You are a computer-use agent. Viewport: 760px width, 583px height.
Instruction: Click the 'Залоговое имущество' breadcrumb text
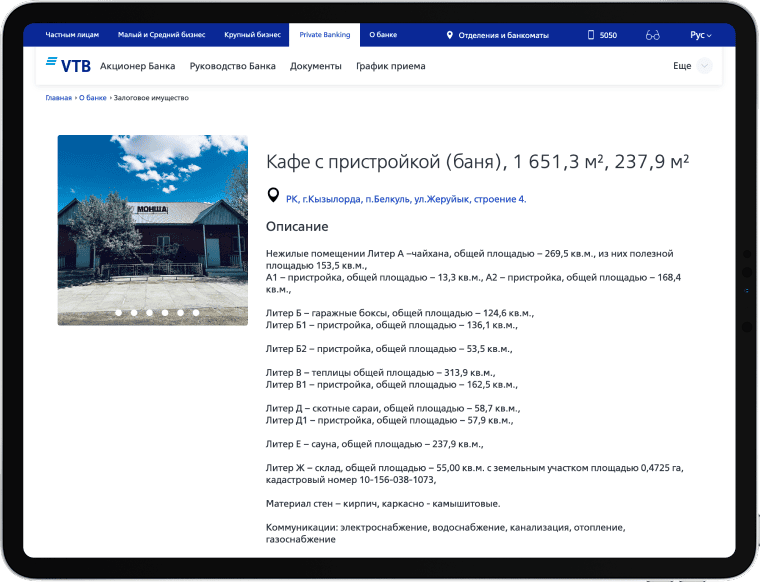(151, 97)
